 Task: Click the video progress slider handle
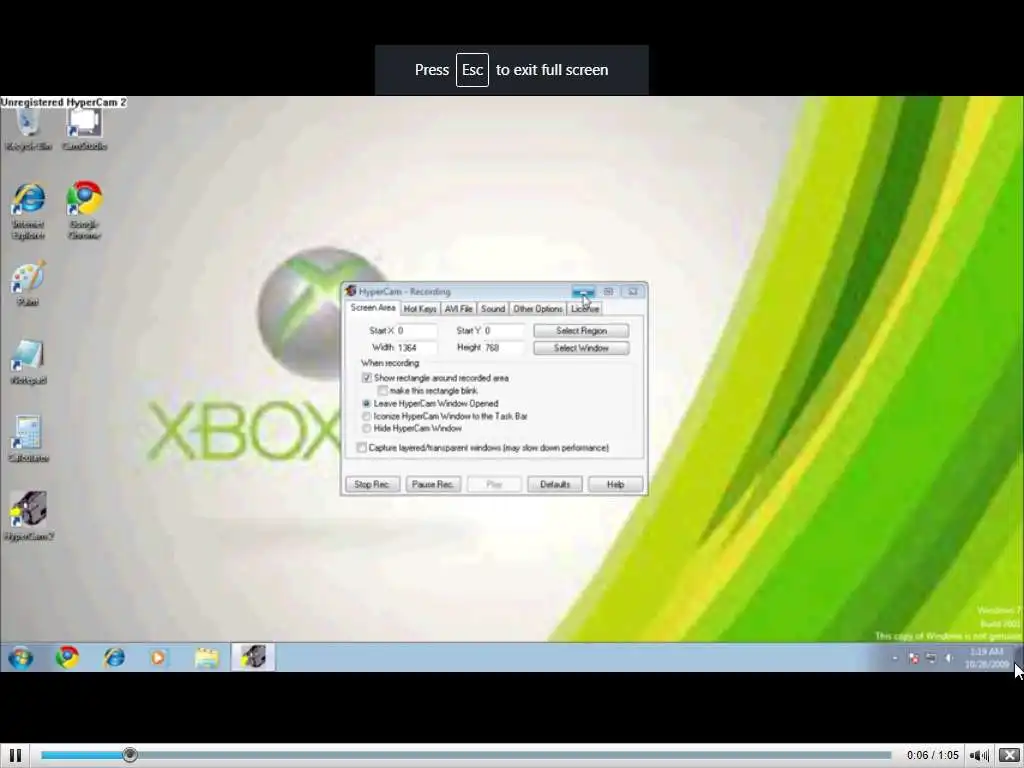click(x=130, y=755)
